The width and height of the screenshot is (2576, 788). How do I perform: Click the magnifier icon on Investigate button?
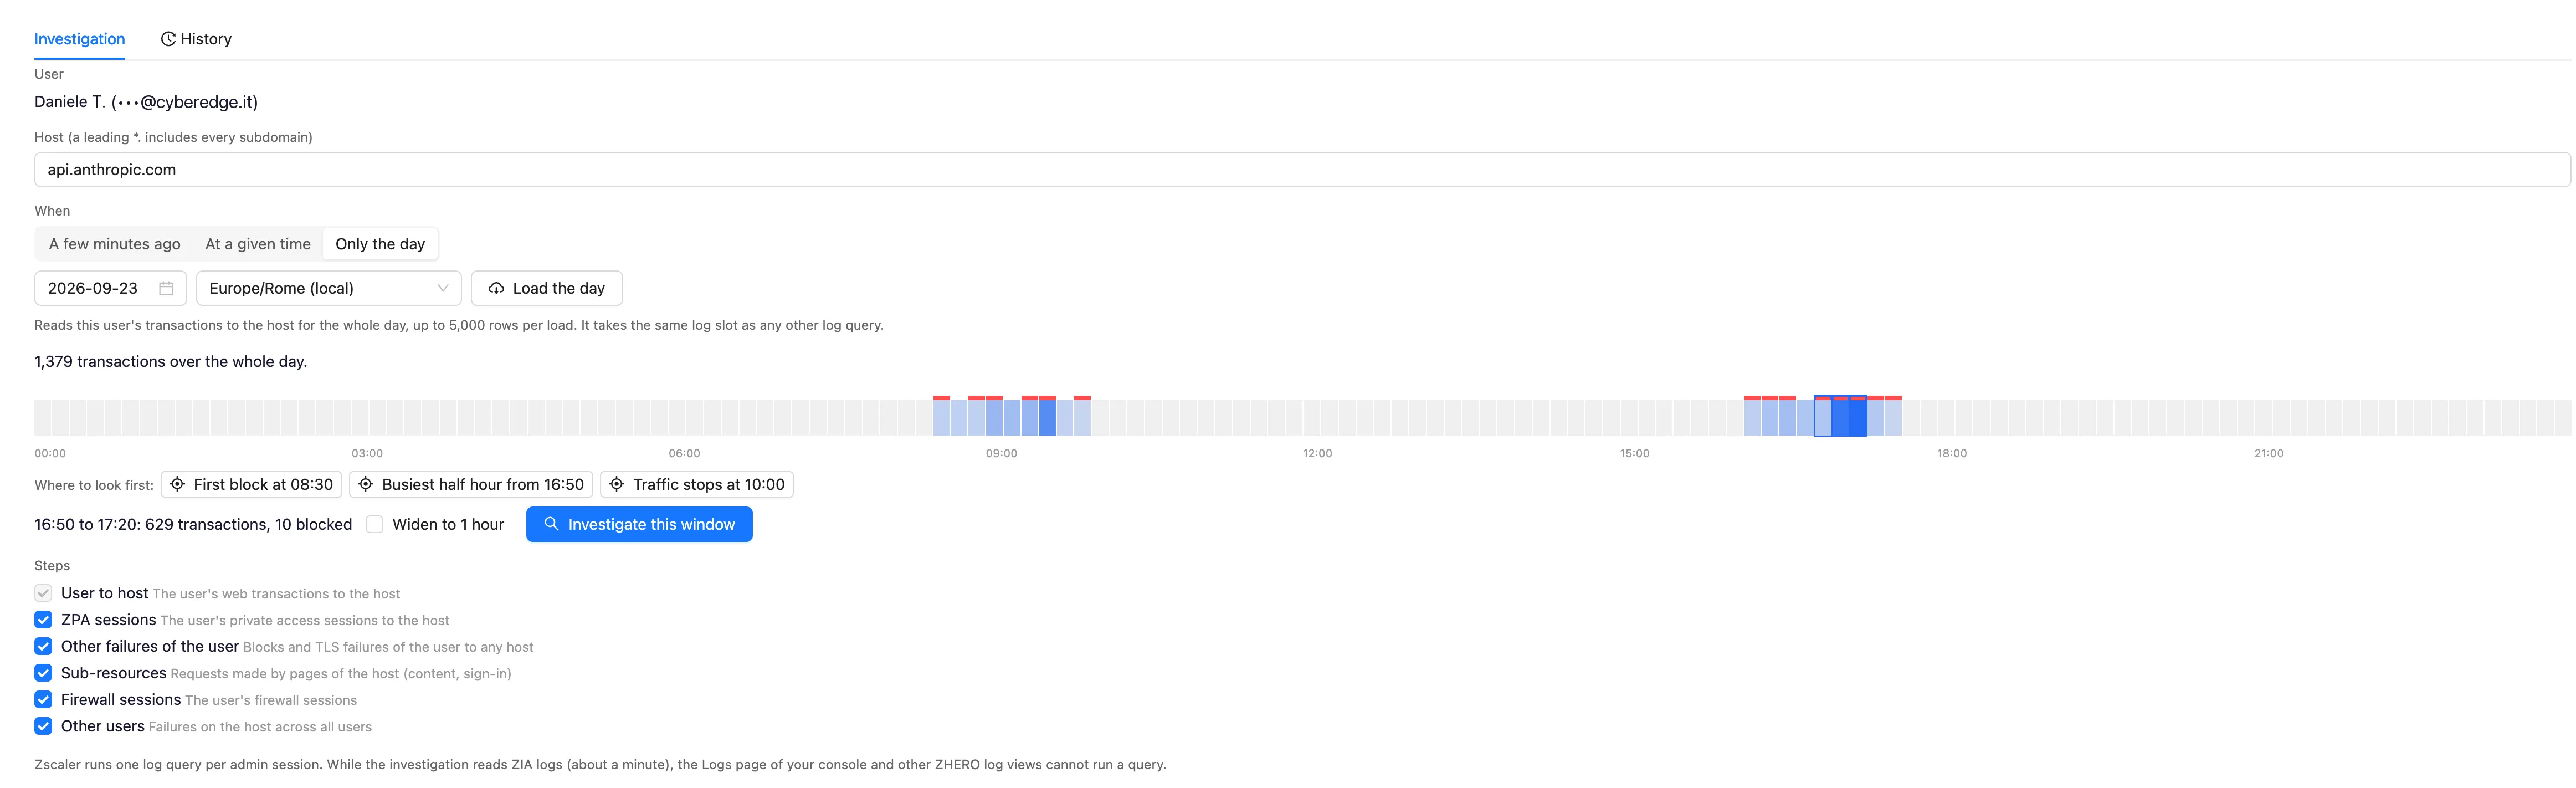(551, 524)
